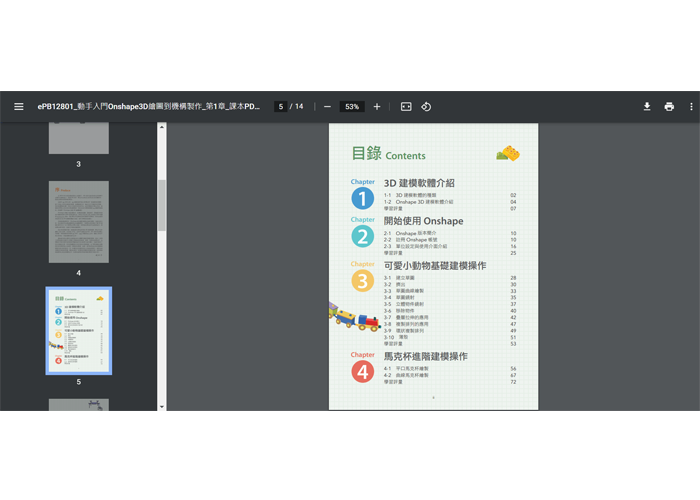This screenshot has width=700, height=500.
Task: Click the Chapter 4 red circle
Action: coord(362,372)
